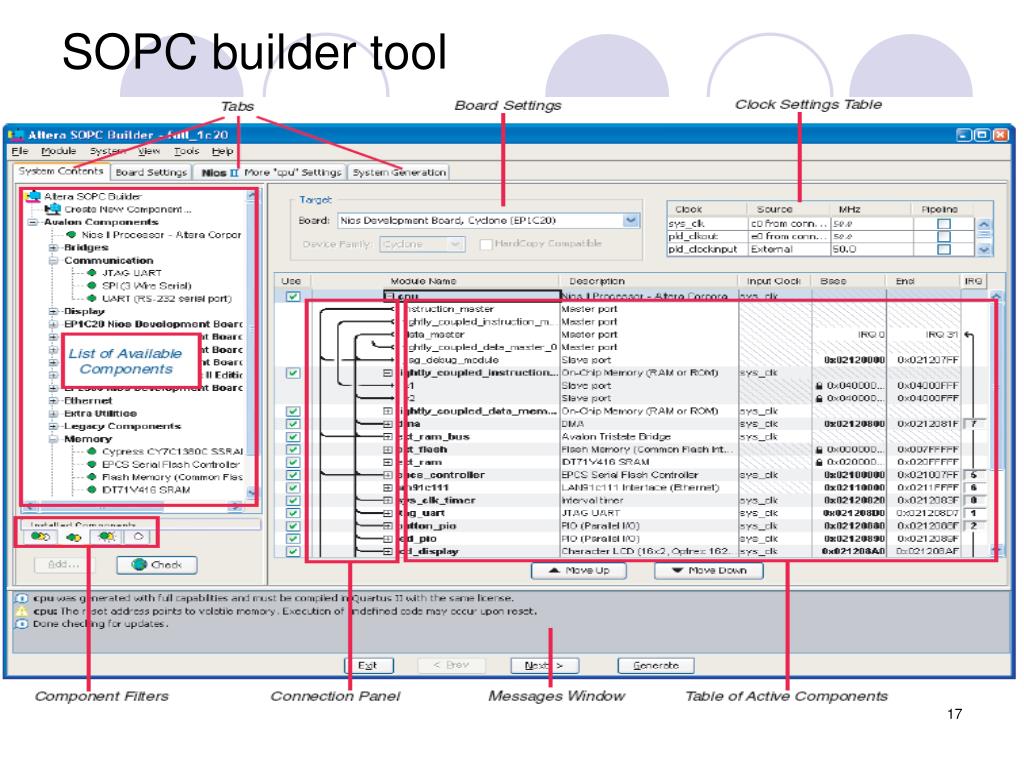Click the IRQ value field for sys_clk_timer
Viewport: 1024px width, 768px height.
974,500
